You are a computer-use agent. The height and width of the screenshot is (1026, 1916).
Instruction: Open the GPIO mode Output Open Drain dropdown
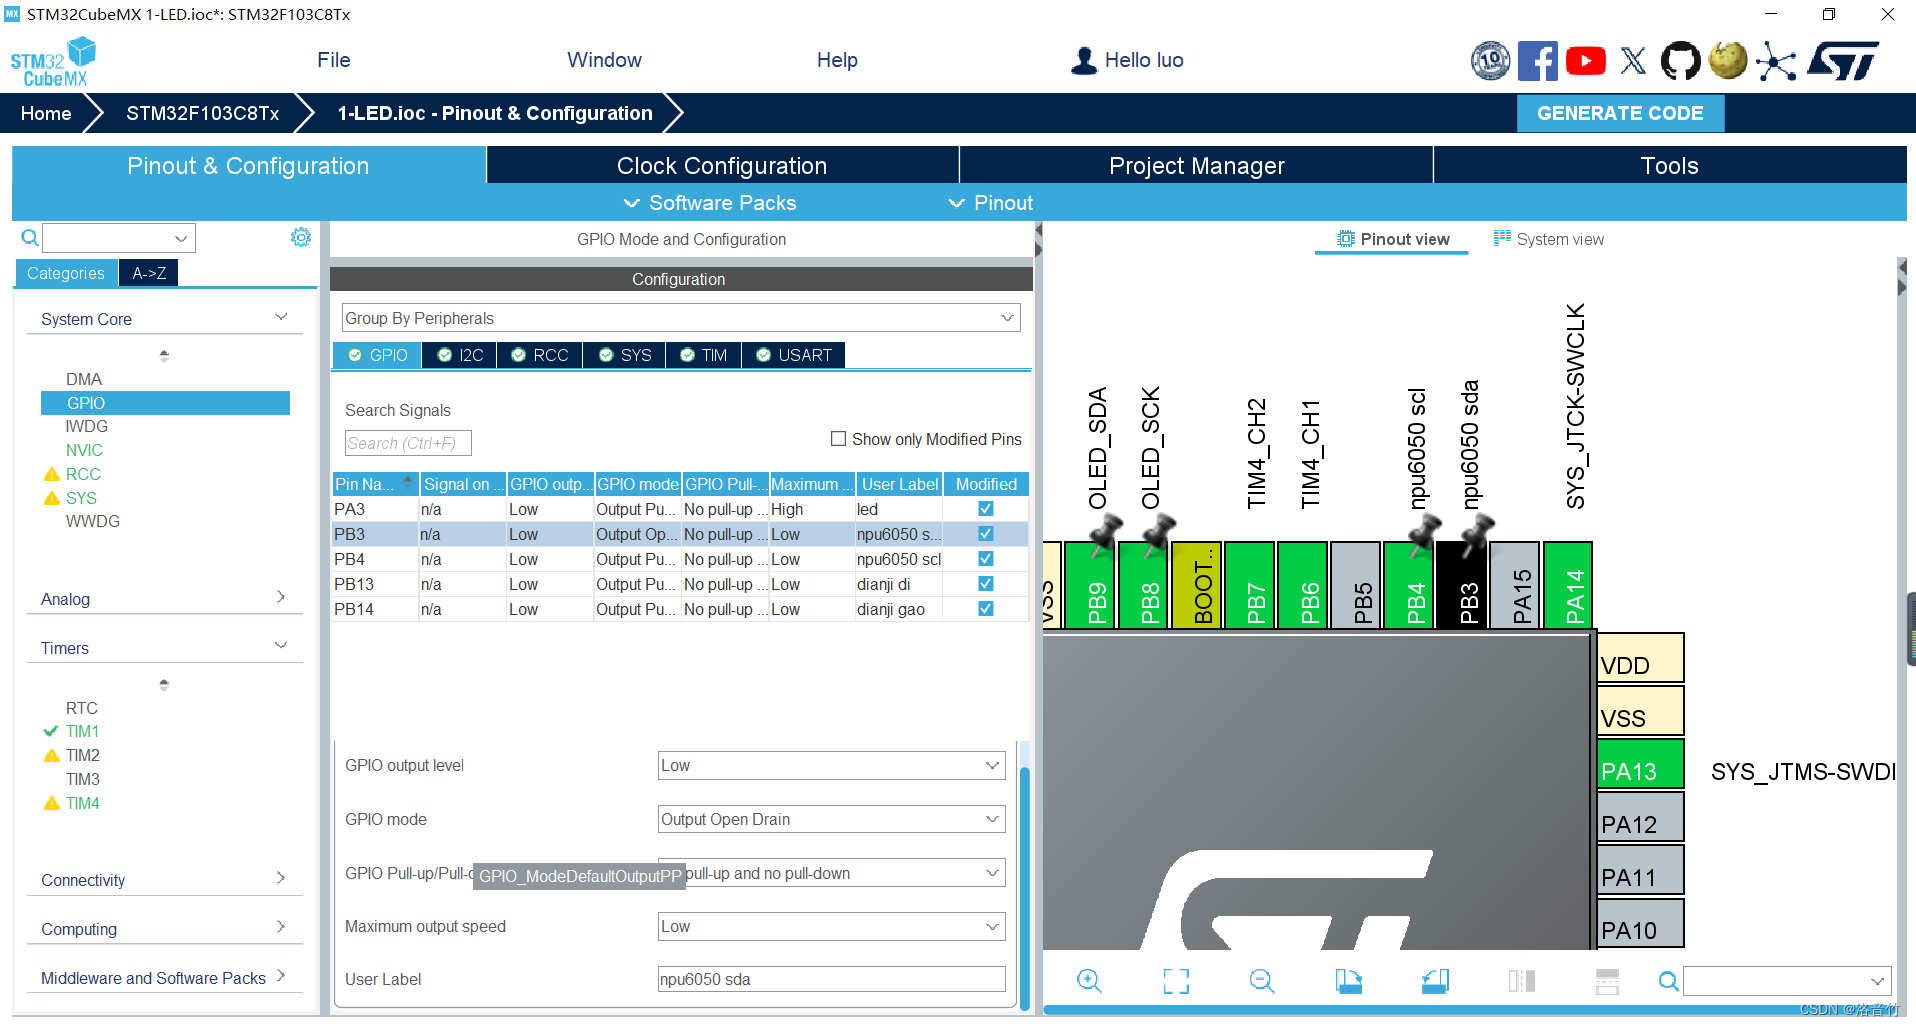coord(831,819)
